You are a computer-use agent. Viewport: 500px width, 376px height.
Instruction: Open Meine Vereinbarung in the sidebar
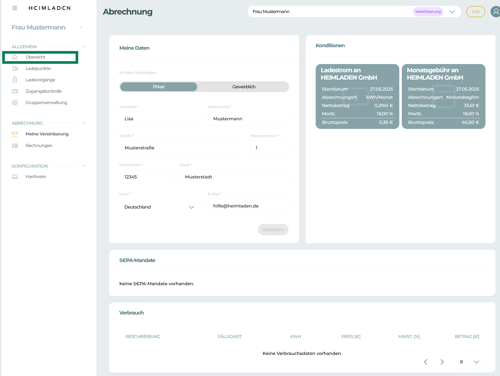(x=47, y=134)
